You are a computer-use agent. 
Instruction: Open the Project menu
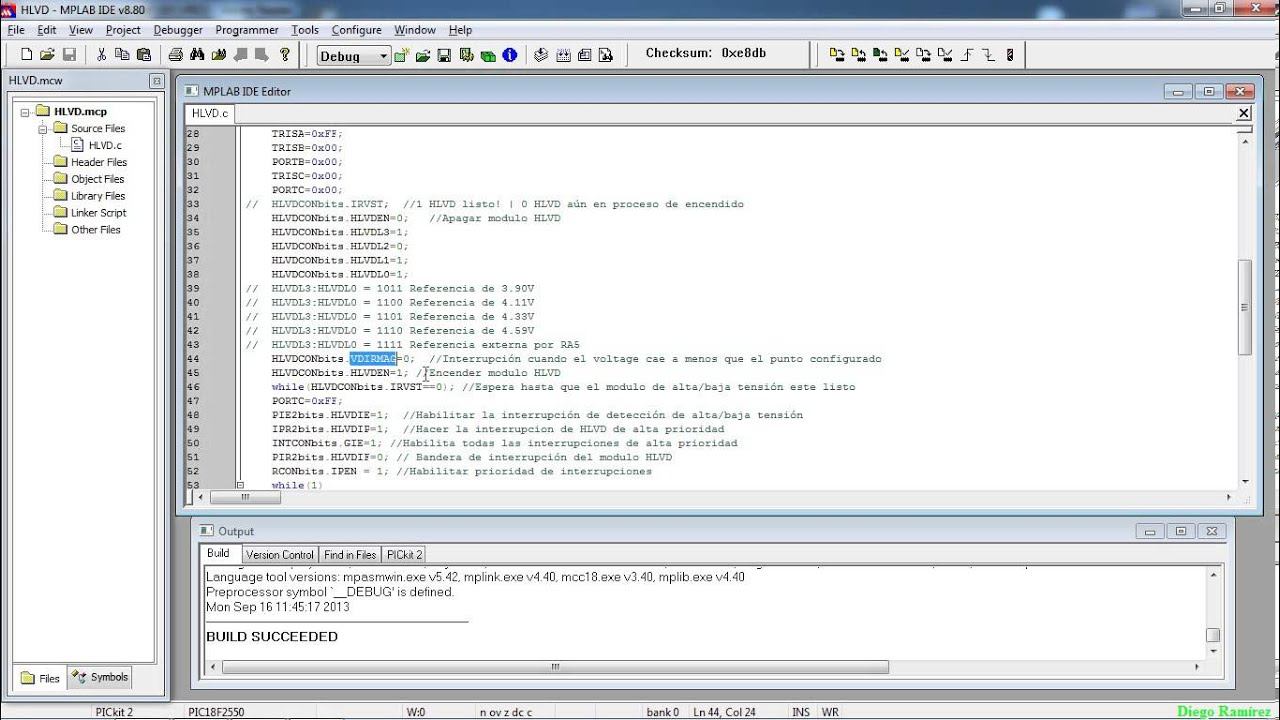[123, 30]
